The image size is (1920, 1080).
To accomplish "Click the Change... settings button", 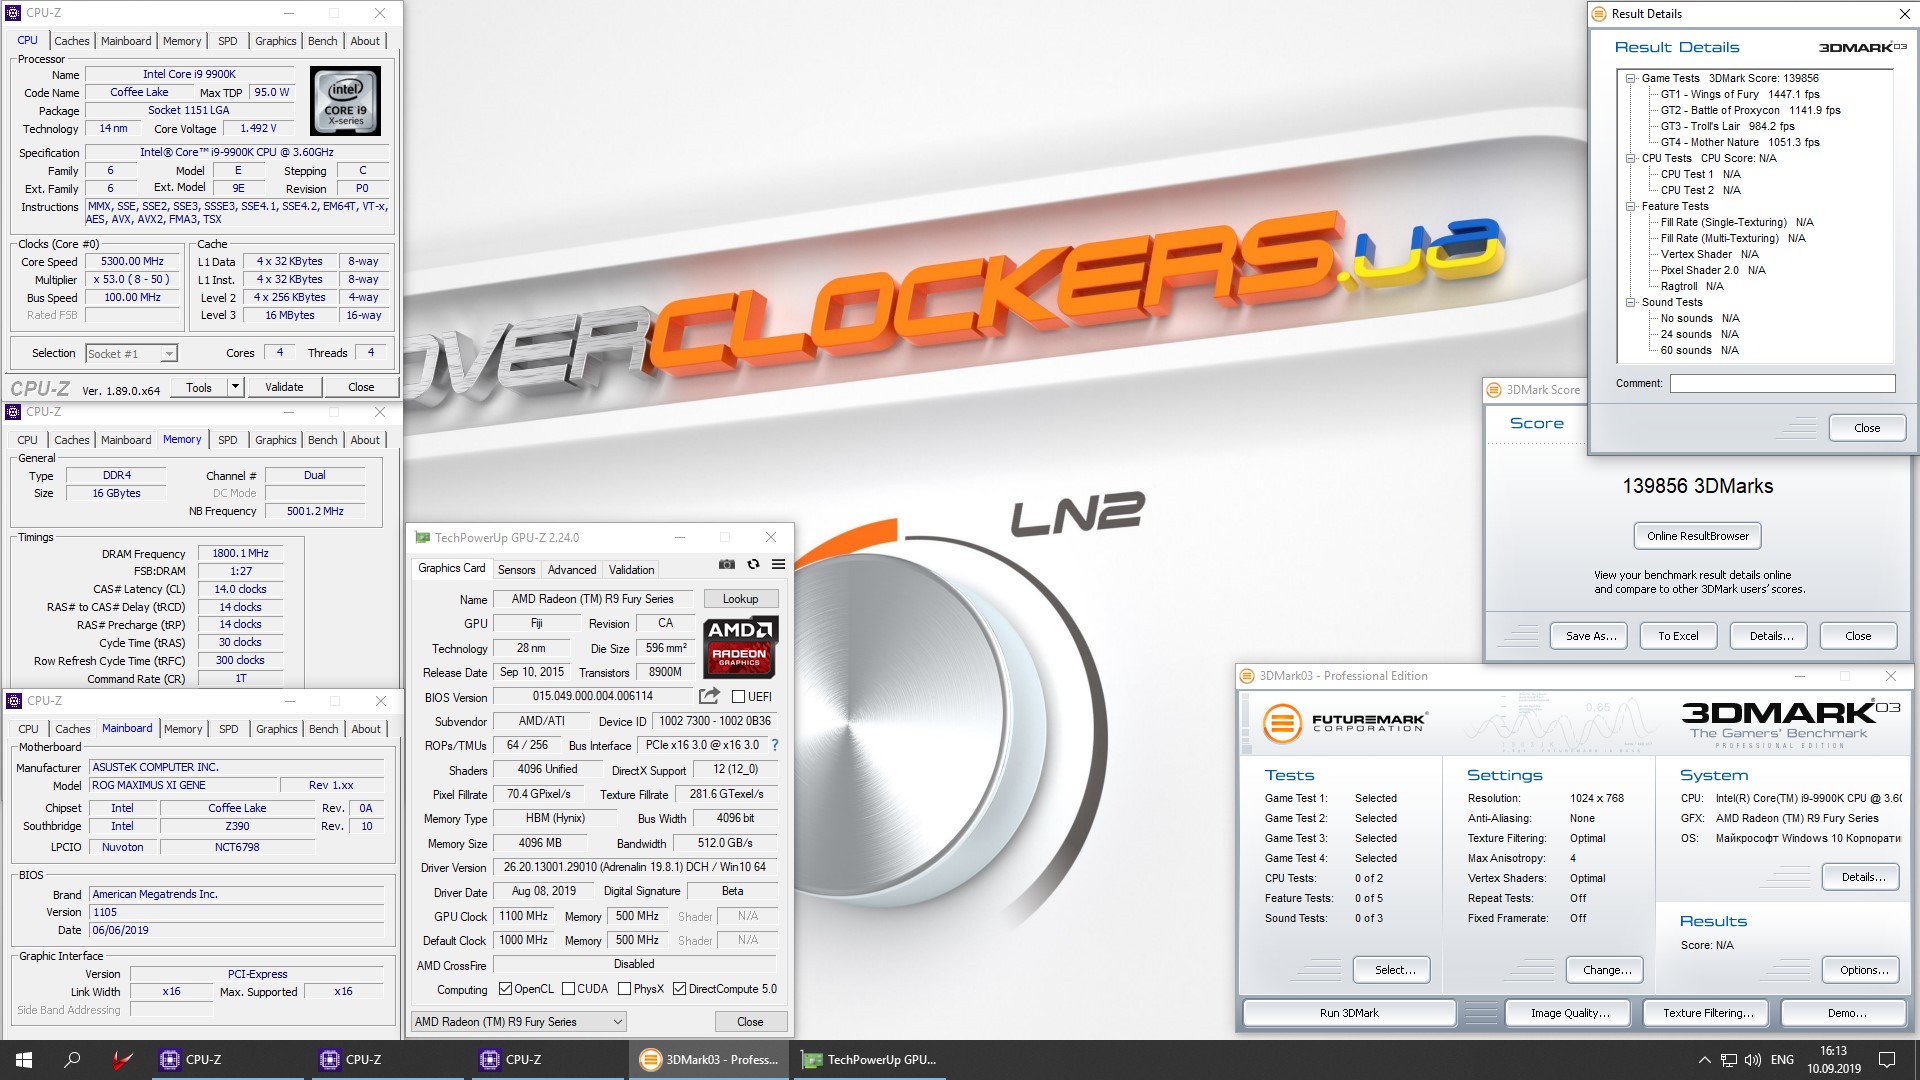I will (1607, 970).
